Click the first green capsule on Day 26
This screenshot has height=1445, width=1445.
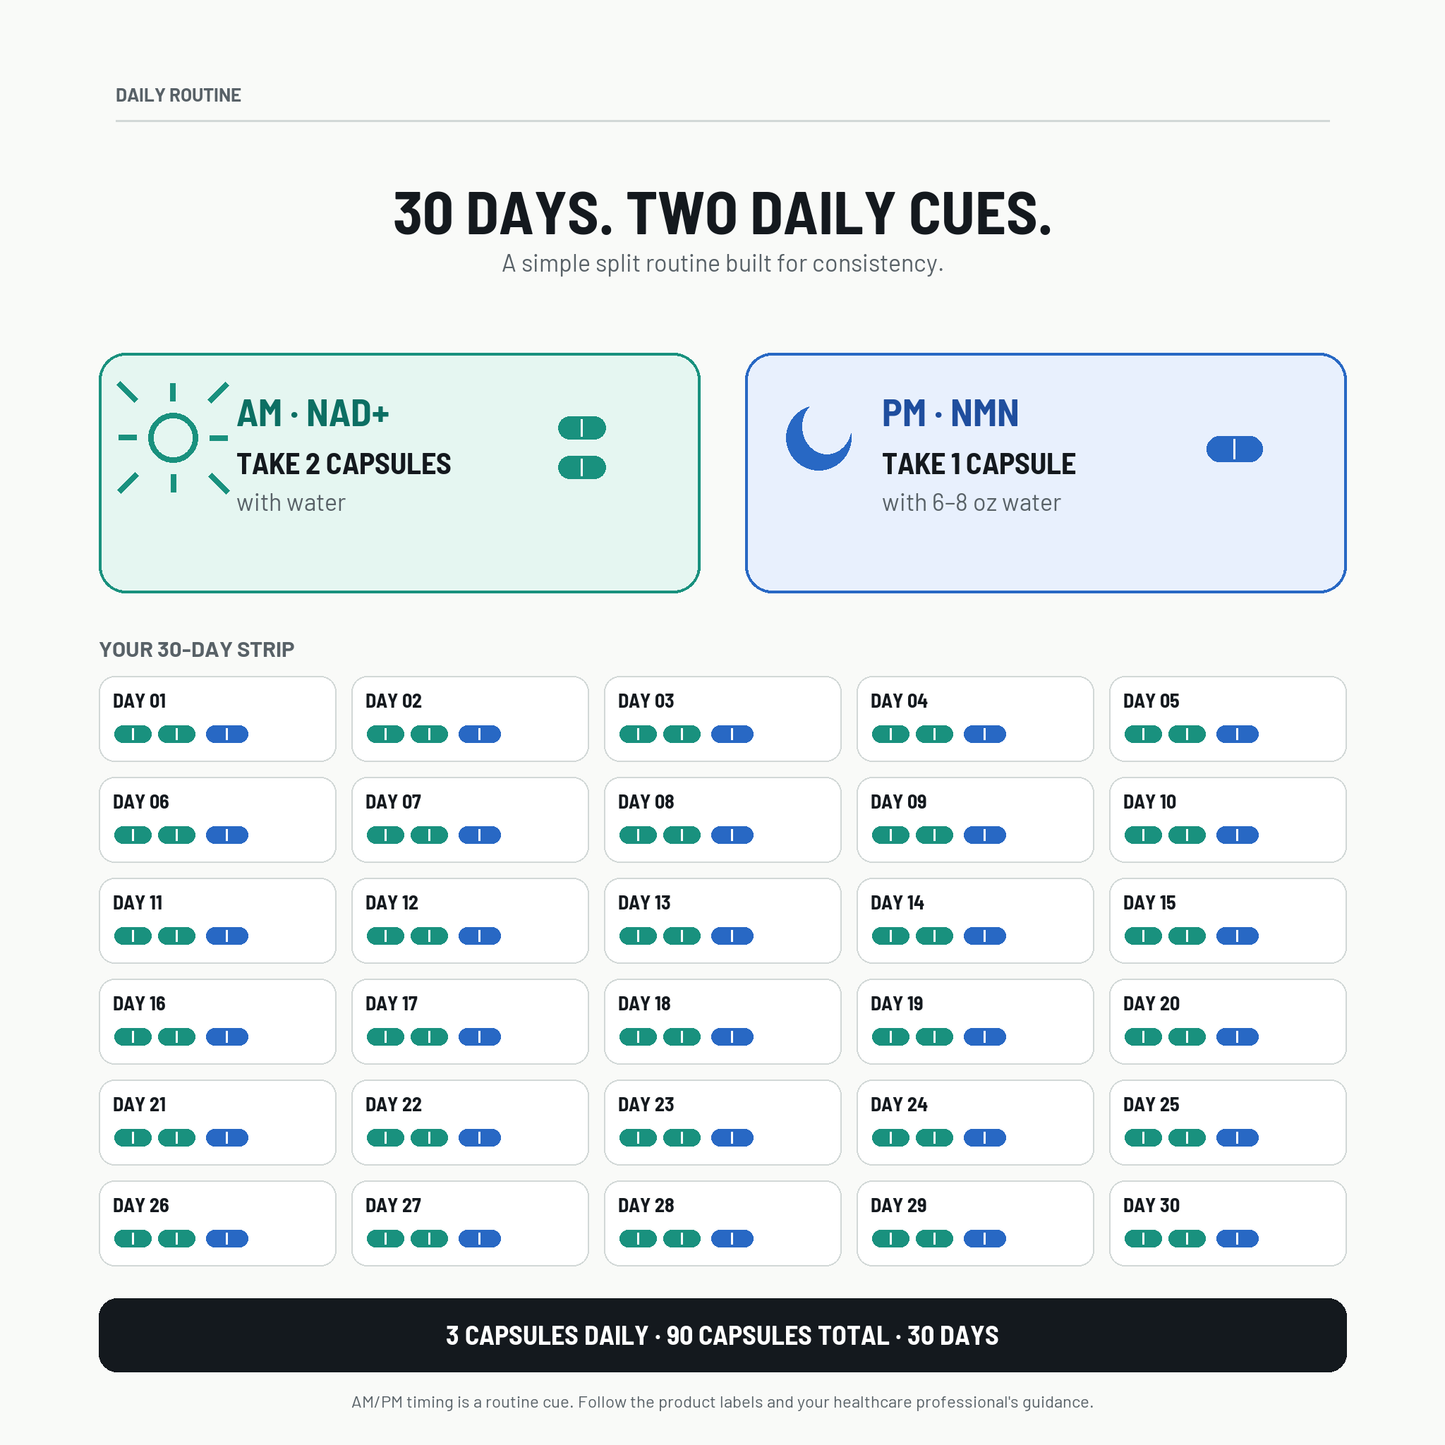coord(133,1239)
